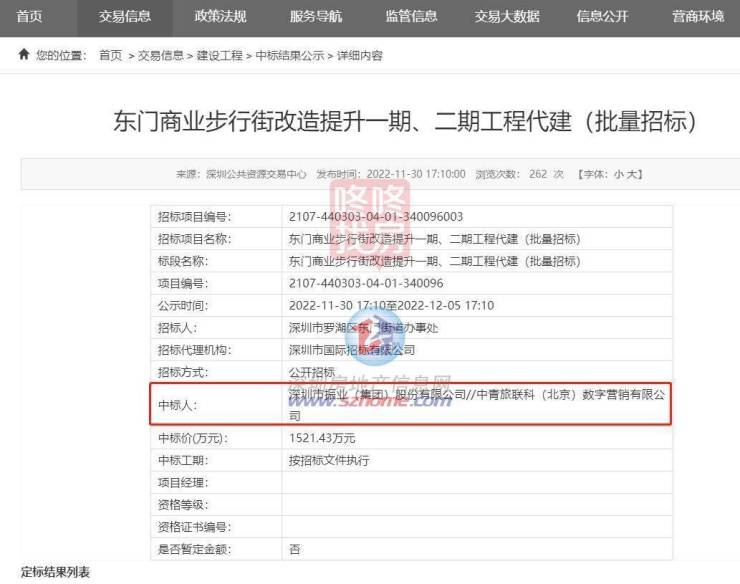Select the 中标工期 value 按招标文件执行
Viewport: 740px width, 584px height.
(329, 460)
